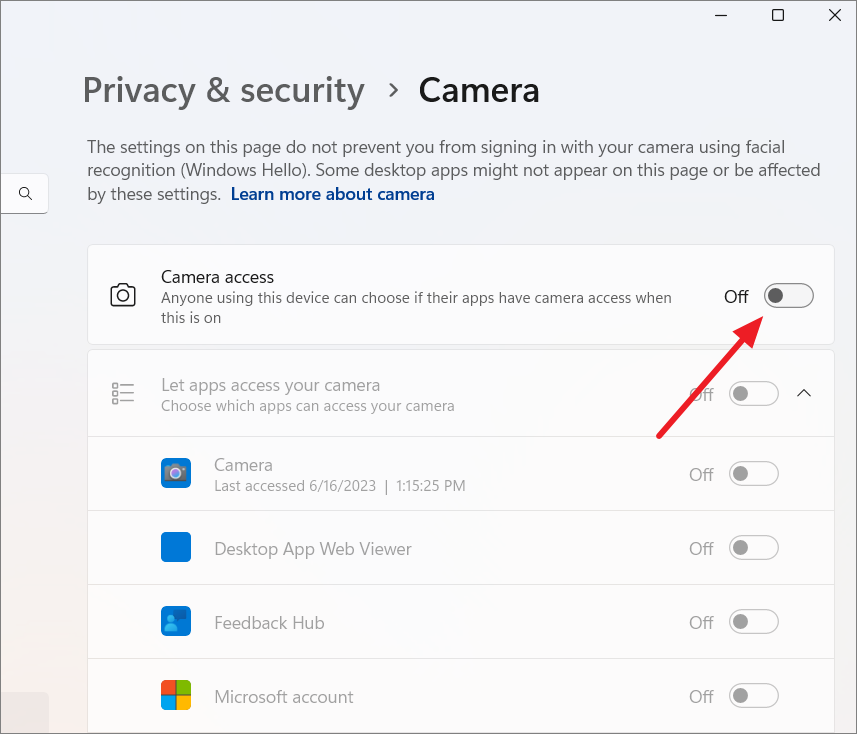Open the Learn more about camera link
This screenshot has height=734, width=857.
click(x=332, y=193)
